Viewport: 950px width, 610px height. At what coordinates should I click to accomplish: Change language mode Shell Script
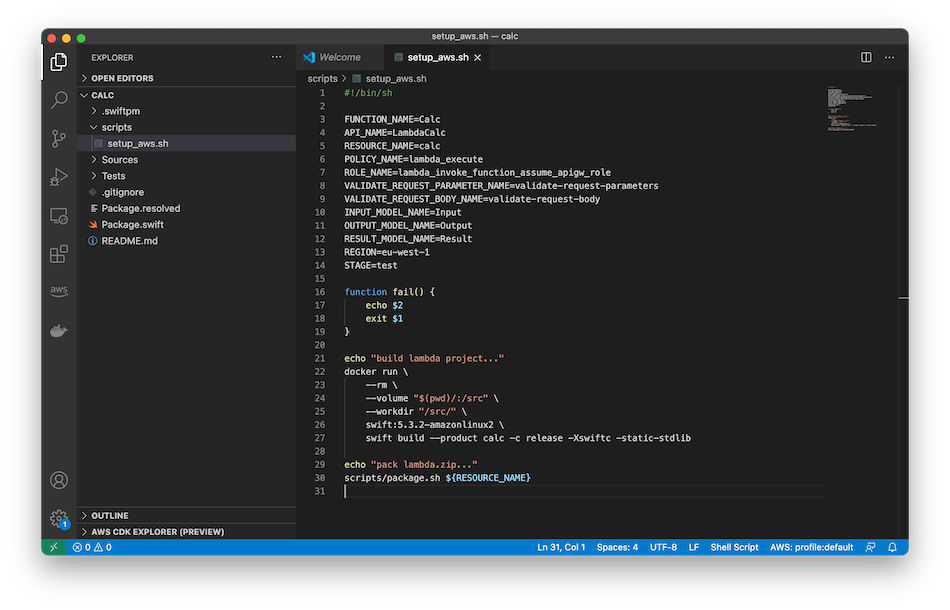734,547
